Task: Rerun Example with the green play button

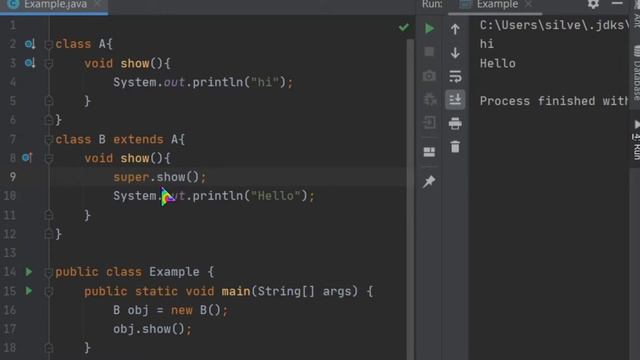Action: (x=429, y=28)
